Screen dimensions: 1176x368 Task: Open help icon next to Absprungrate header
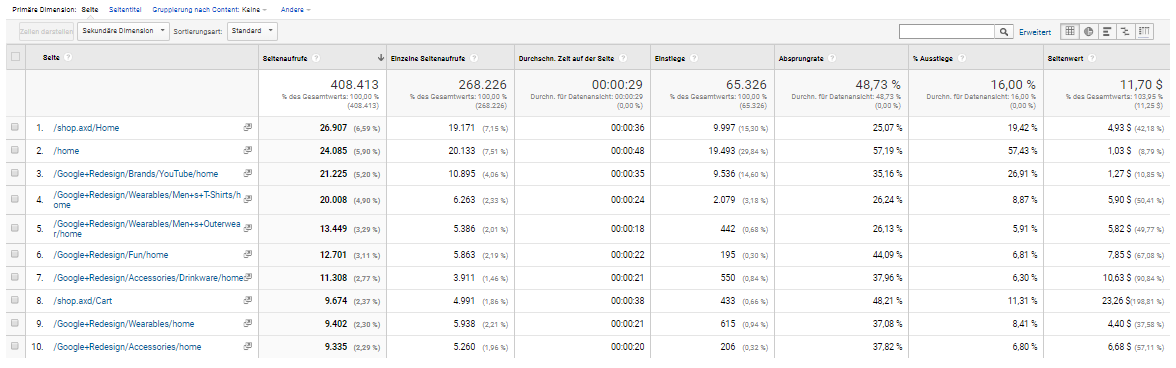click(x=832, y=58)
